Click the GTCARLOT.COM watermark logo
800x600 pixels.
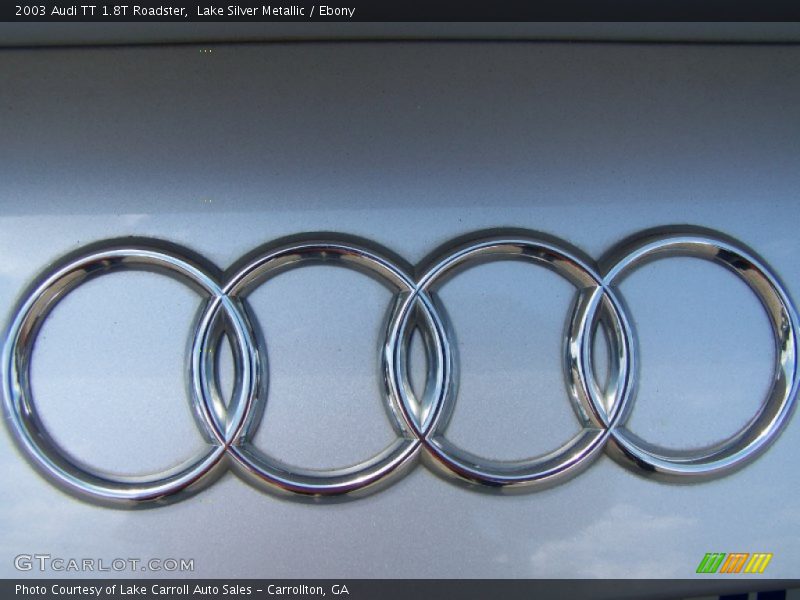(103, 564)
